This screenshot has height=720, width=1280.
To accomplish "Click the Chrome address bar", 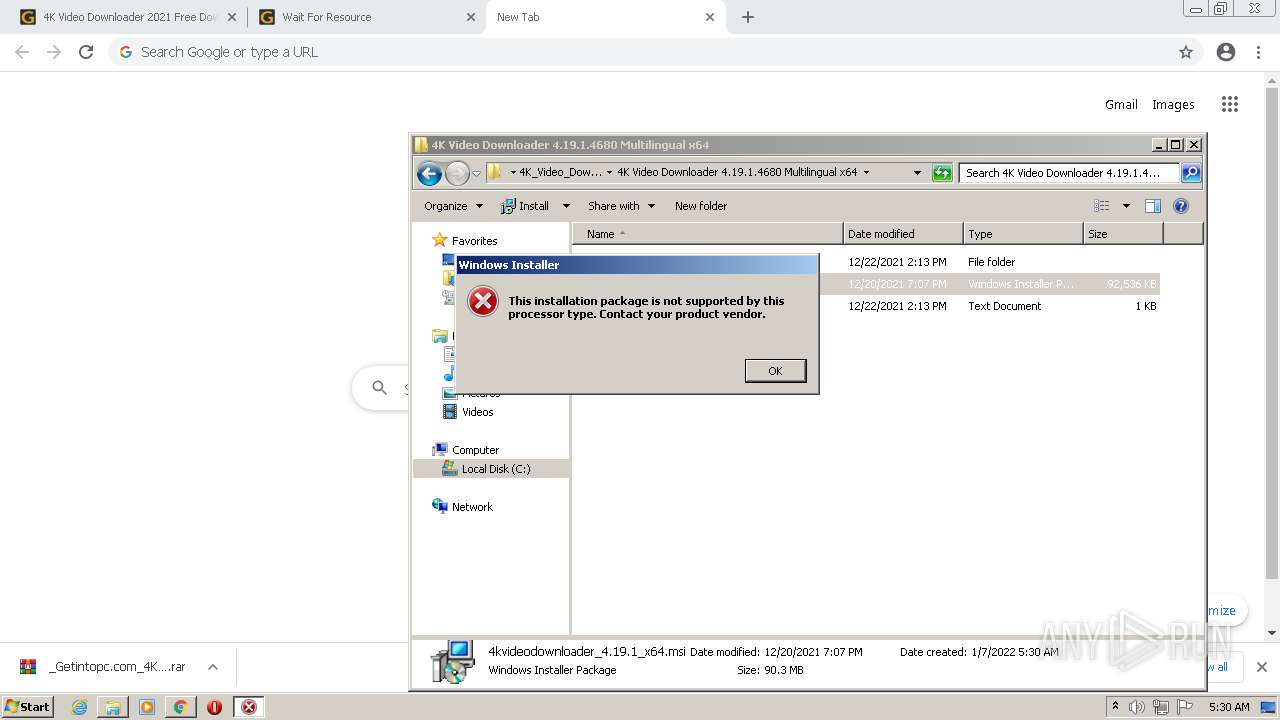I will [x=655, y=52].
